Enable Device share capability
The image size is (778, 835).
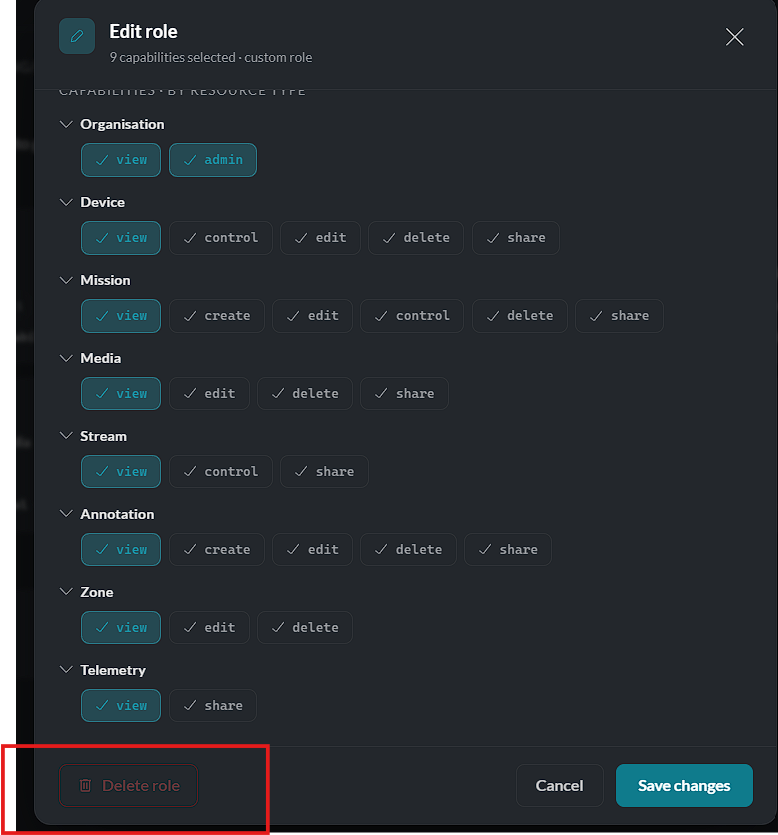click(x=516, y=238)
